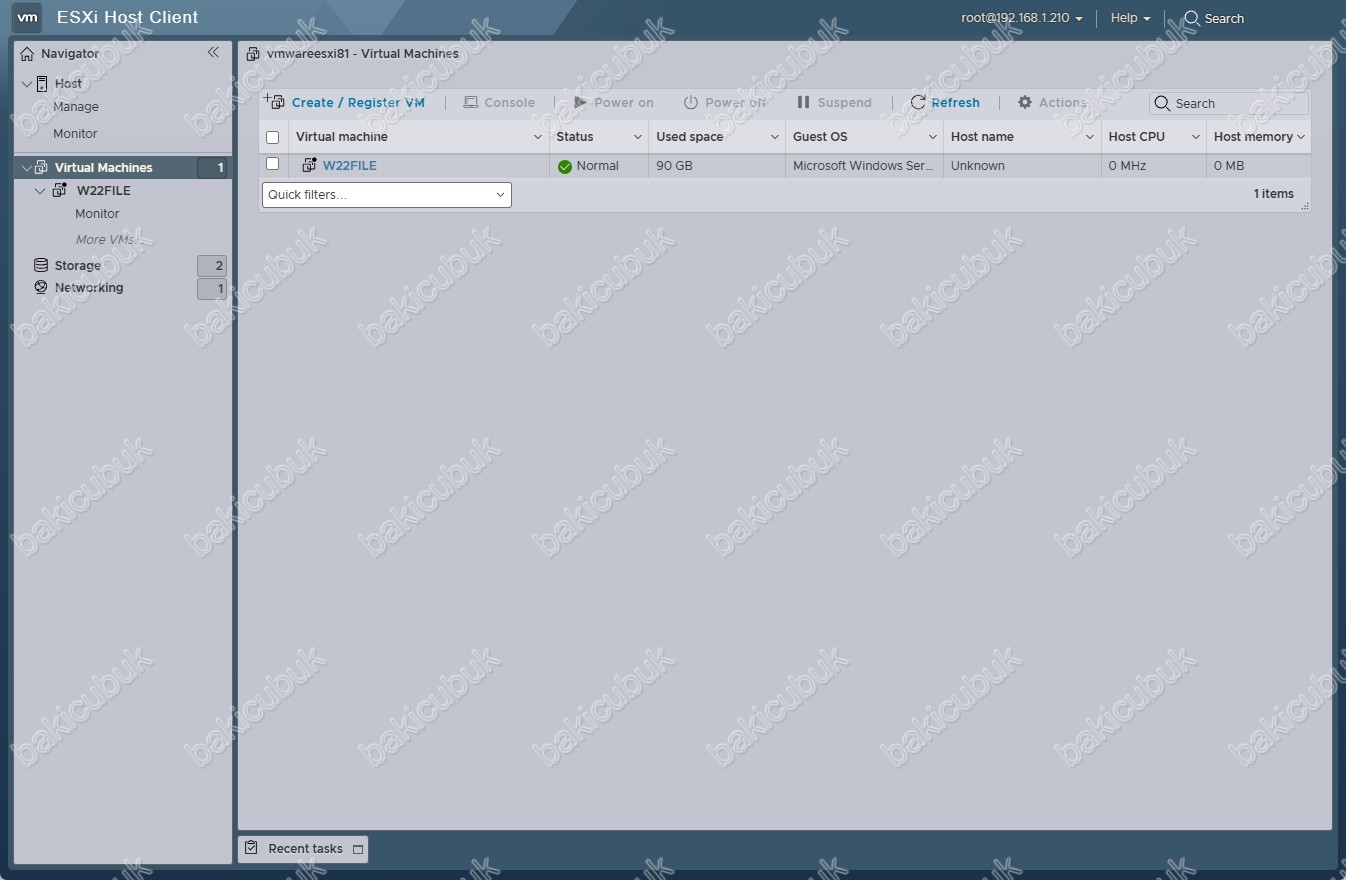
Task: Toggle the select-all virtual machines checkbox
Action: (x=272, y=137)
